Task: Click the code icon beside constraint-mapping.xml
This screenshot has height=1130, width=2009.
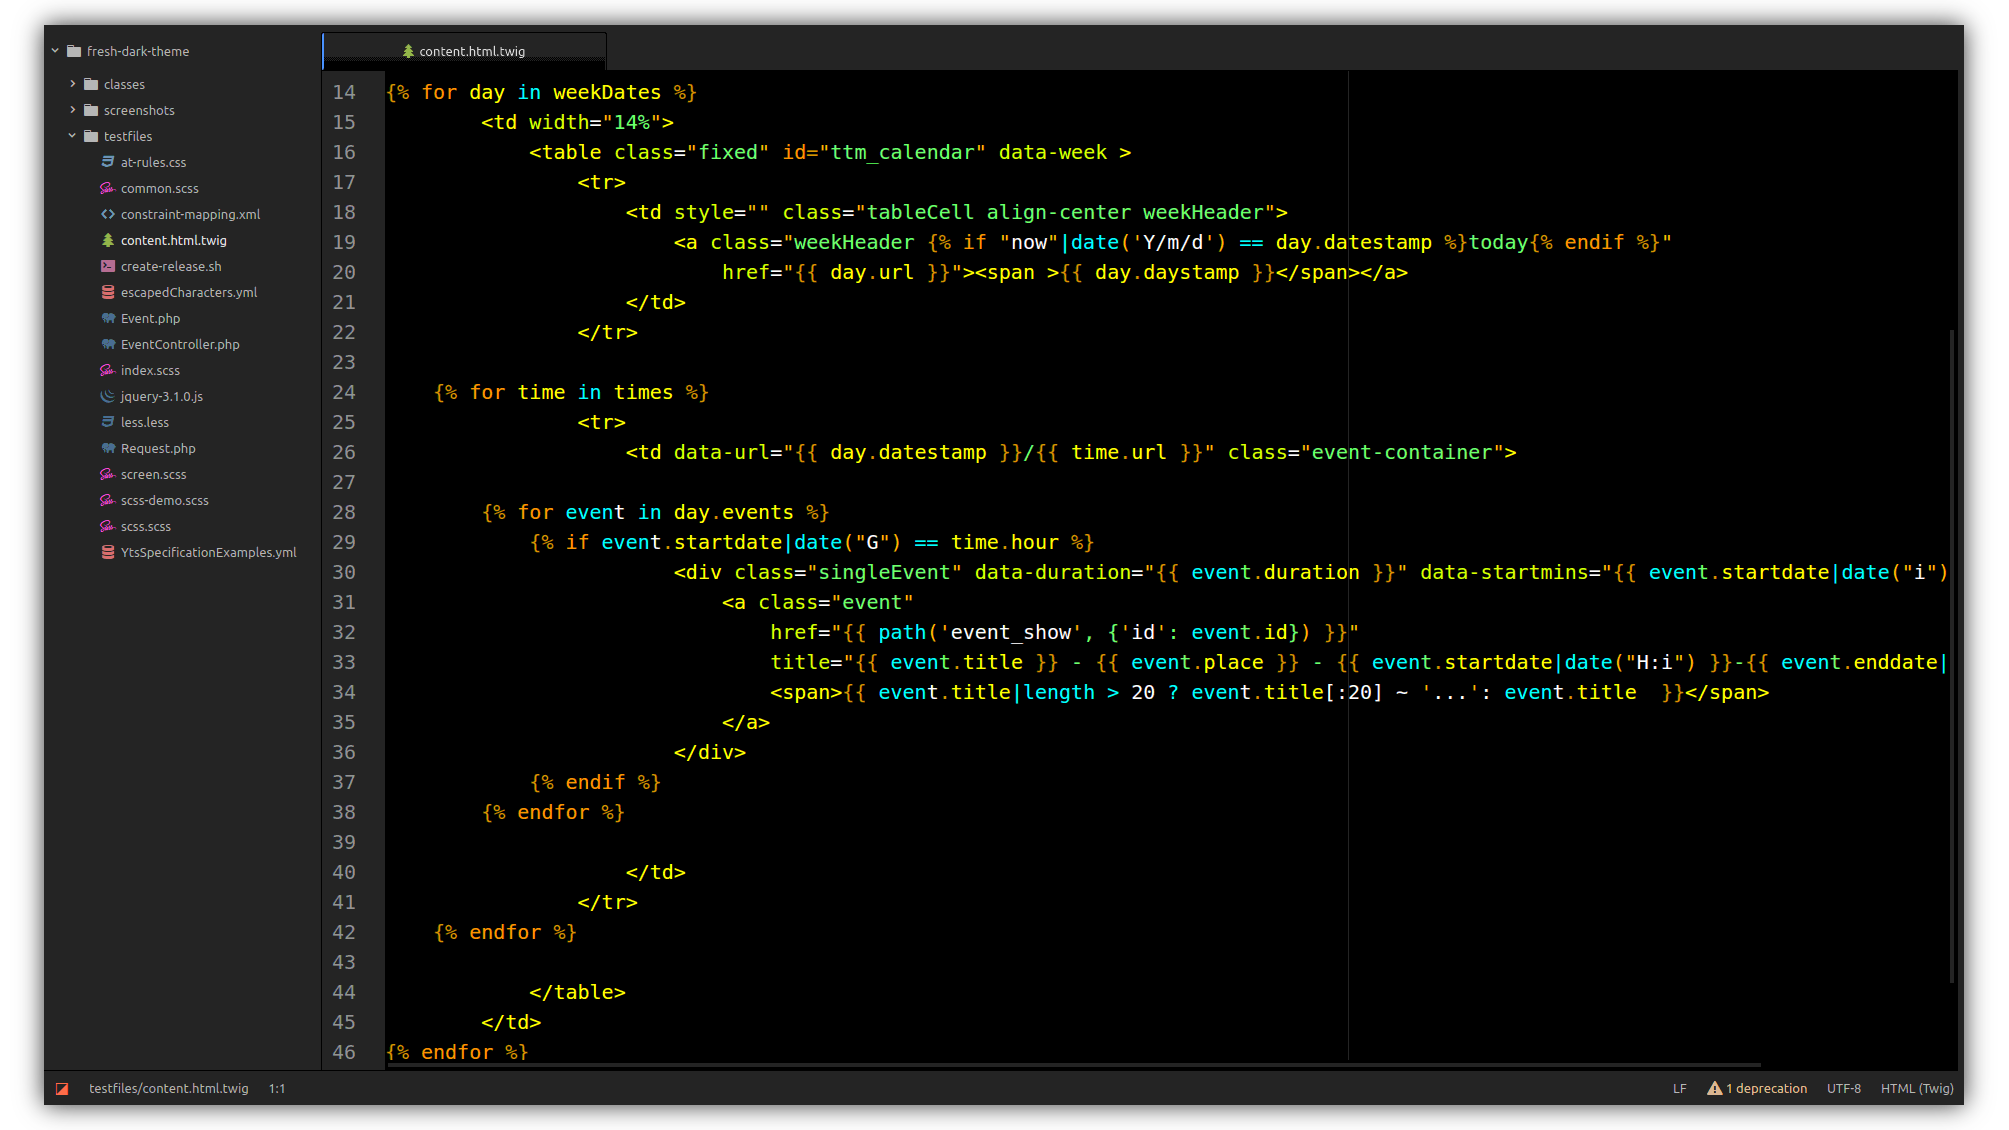Action: 108,214
